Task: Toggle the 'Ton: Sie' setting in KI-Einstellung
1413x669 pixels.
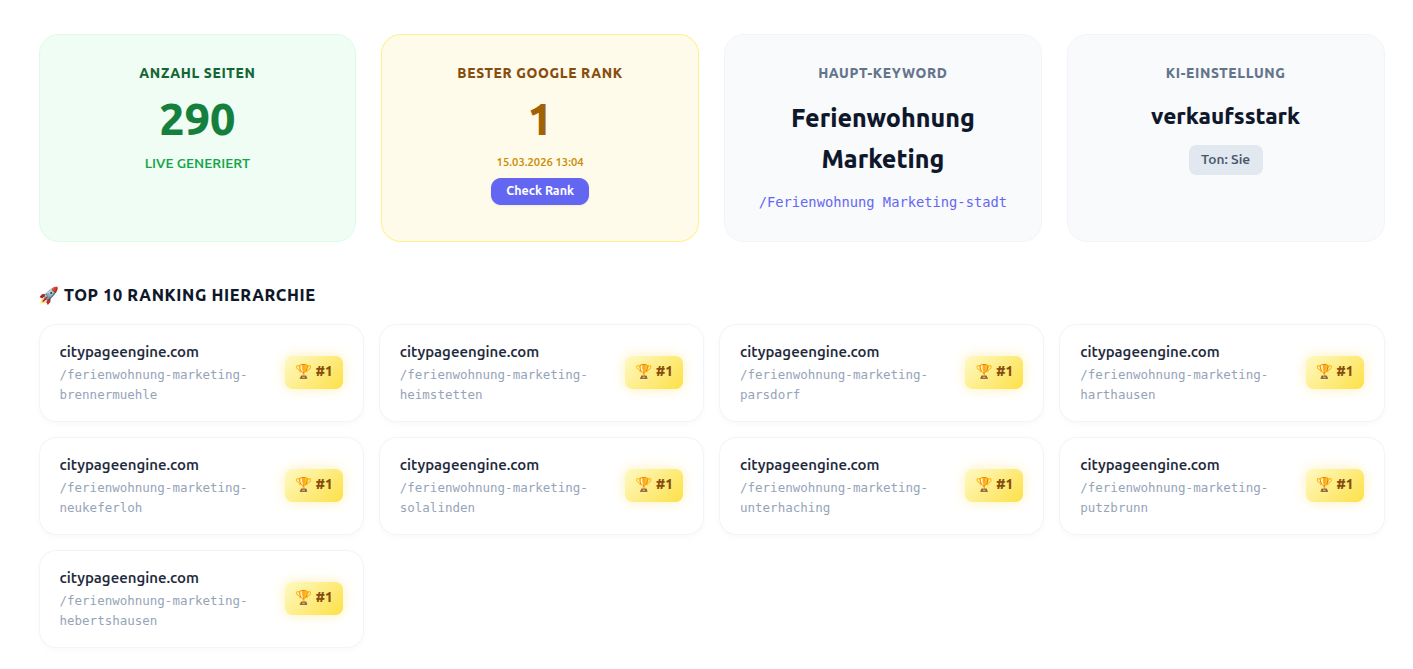Action: click(x=1225, y=160)
